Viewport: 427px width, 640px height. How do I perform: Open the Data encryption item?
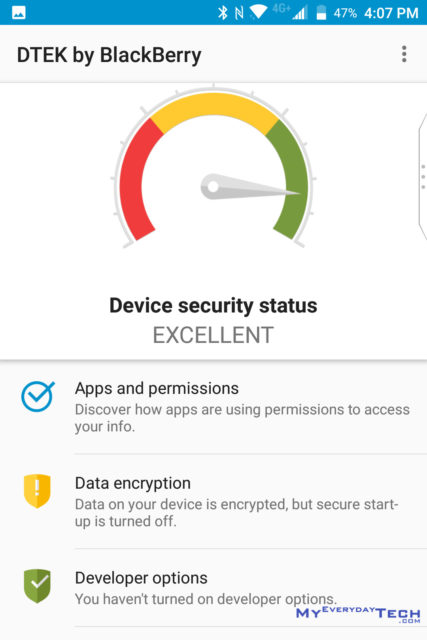(214, 501)
